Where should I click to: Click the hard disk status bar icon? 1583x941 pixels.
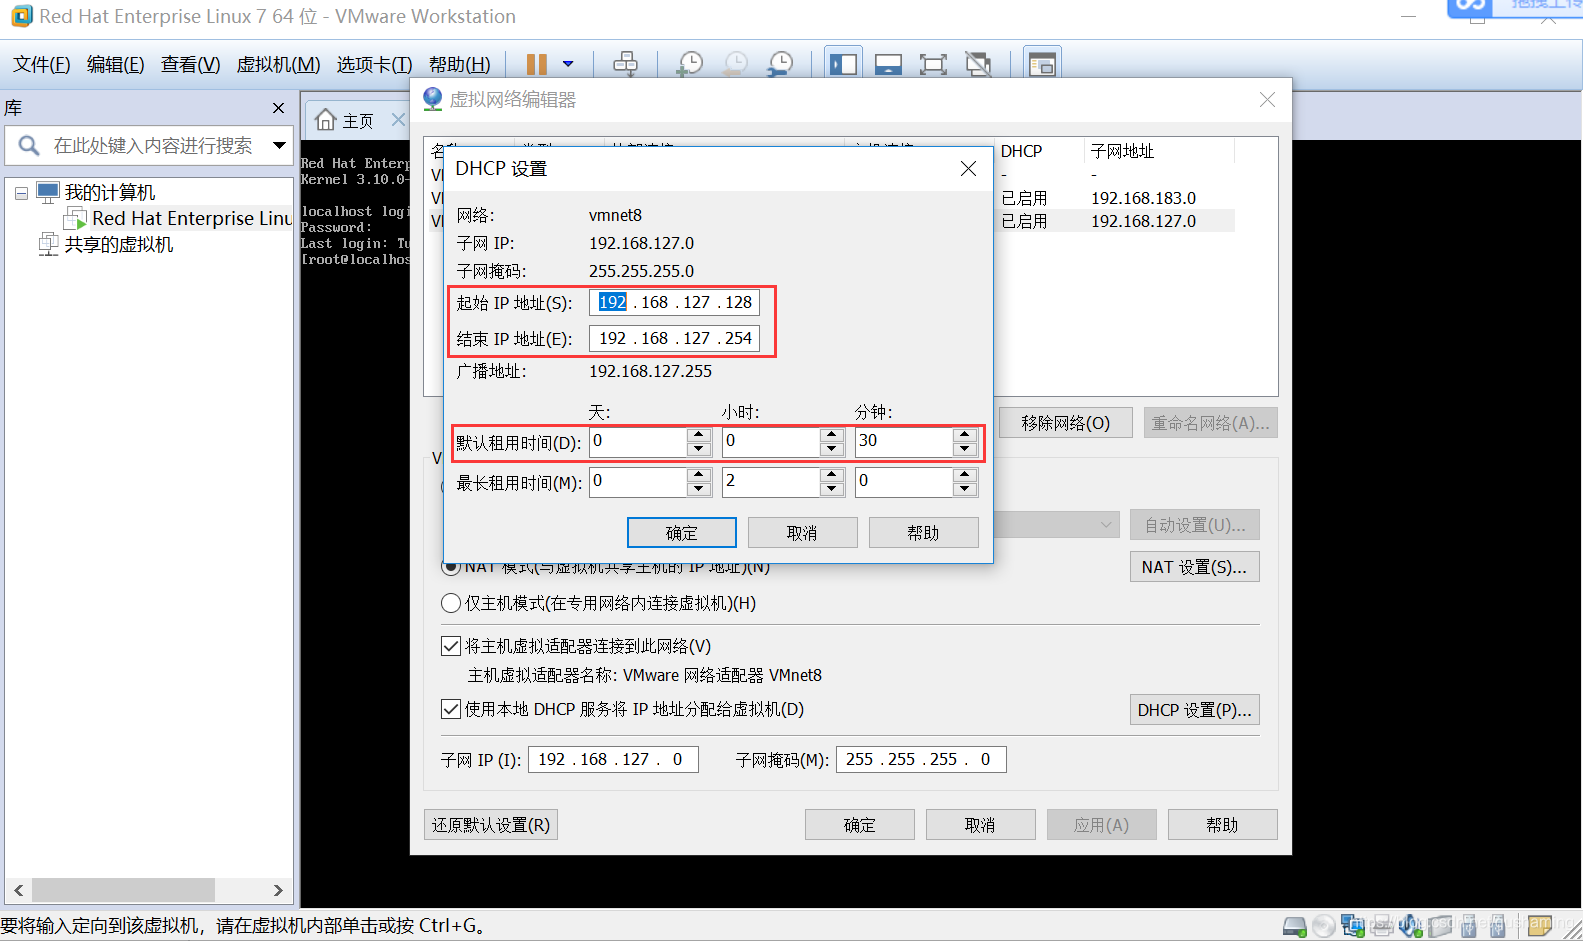point(1294,927)
